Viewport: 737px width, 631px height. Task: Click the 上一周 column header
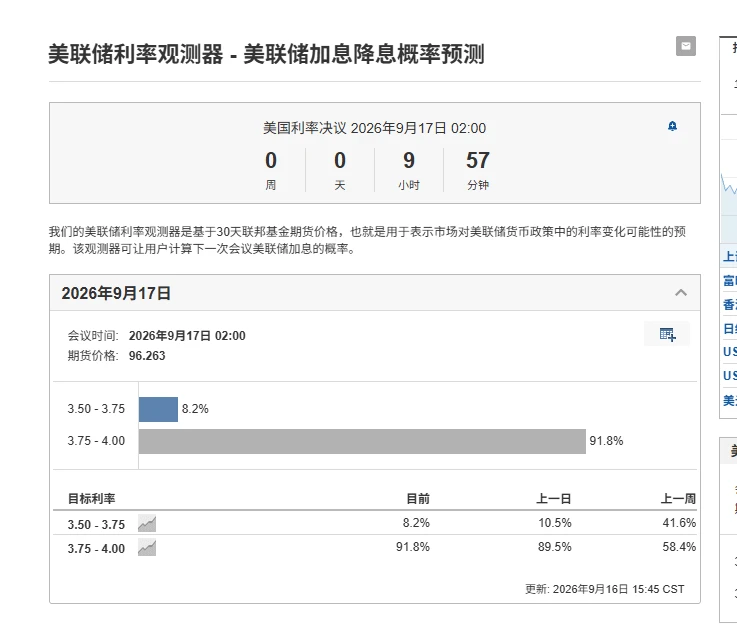point(678,498)
